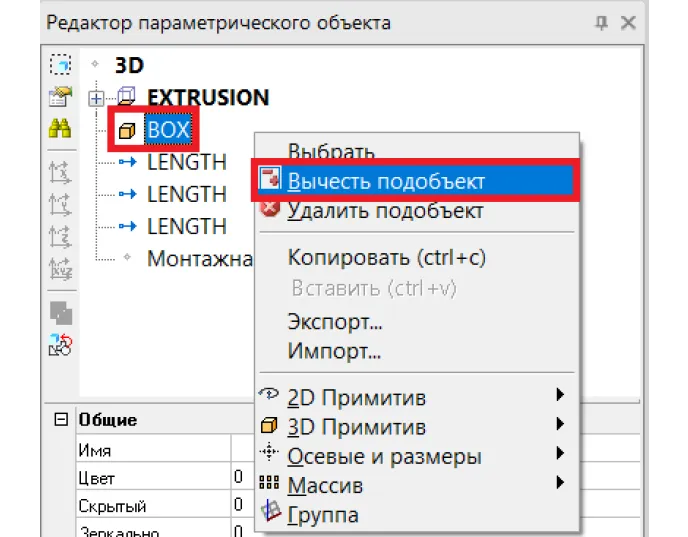The height and width of the screenshot is (537, 688).
Task: Close the Редактор параметрического объекта panel
Action: 628,22
